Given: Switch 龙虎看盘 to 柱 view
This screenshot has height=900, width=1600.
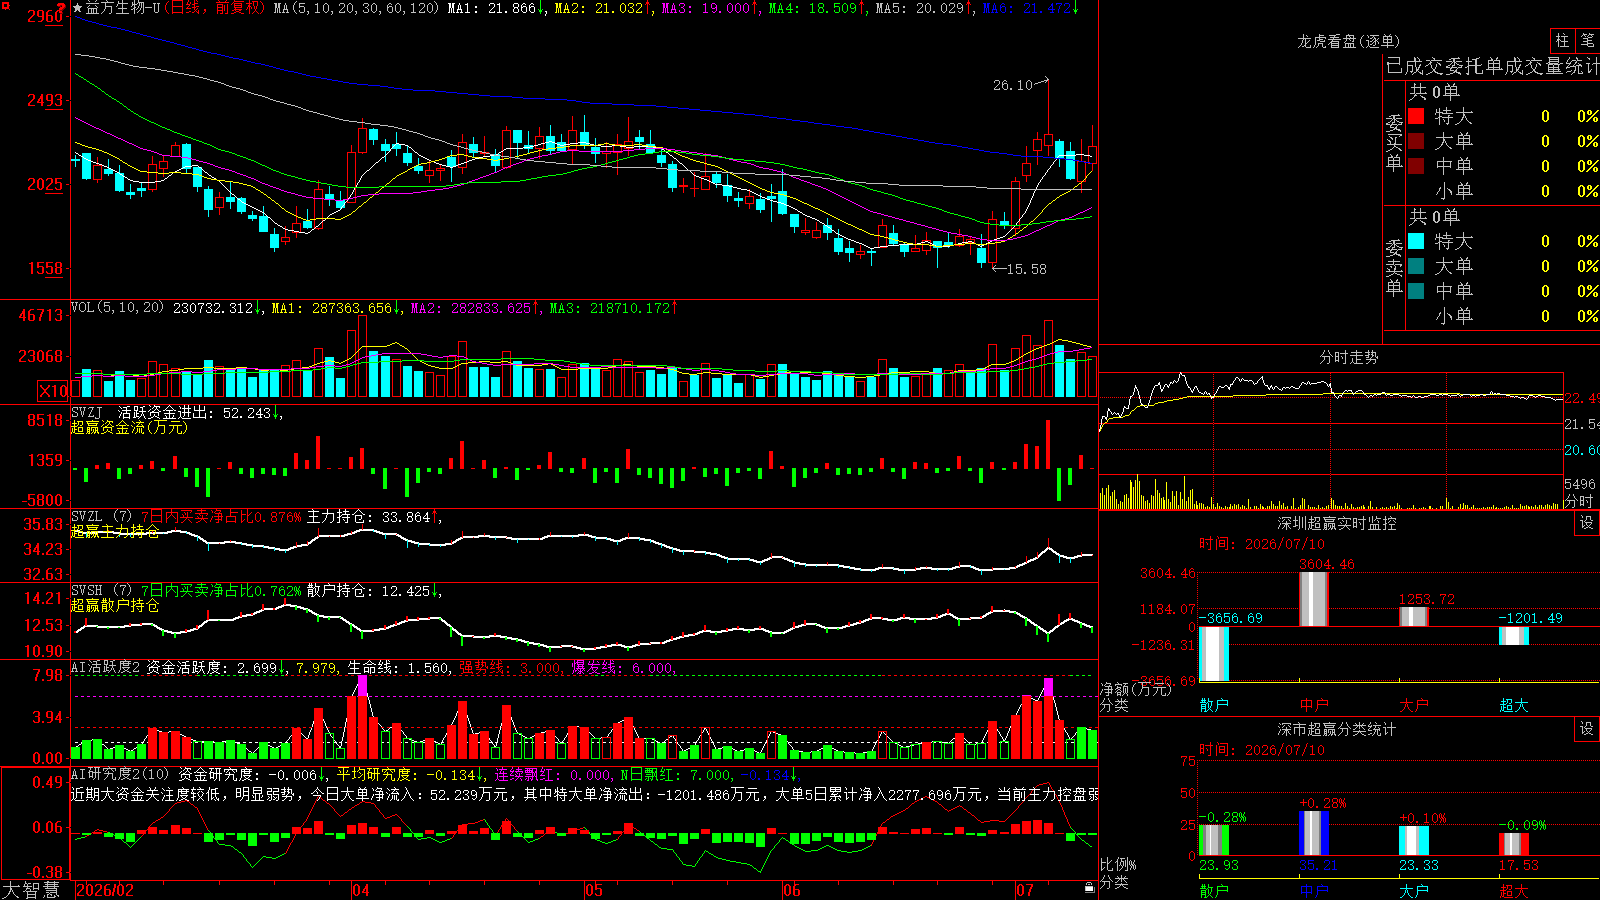Looking at the screenshot, I should 1562,40.
